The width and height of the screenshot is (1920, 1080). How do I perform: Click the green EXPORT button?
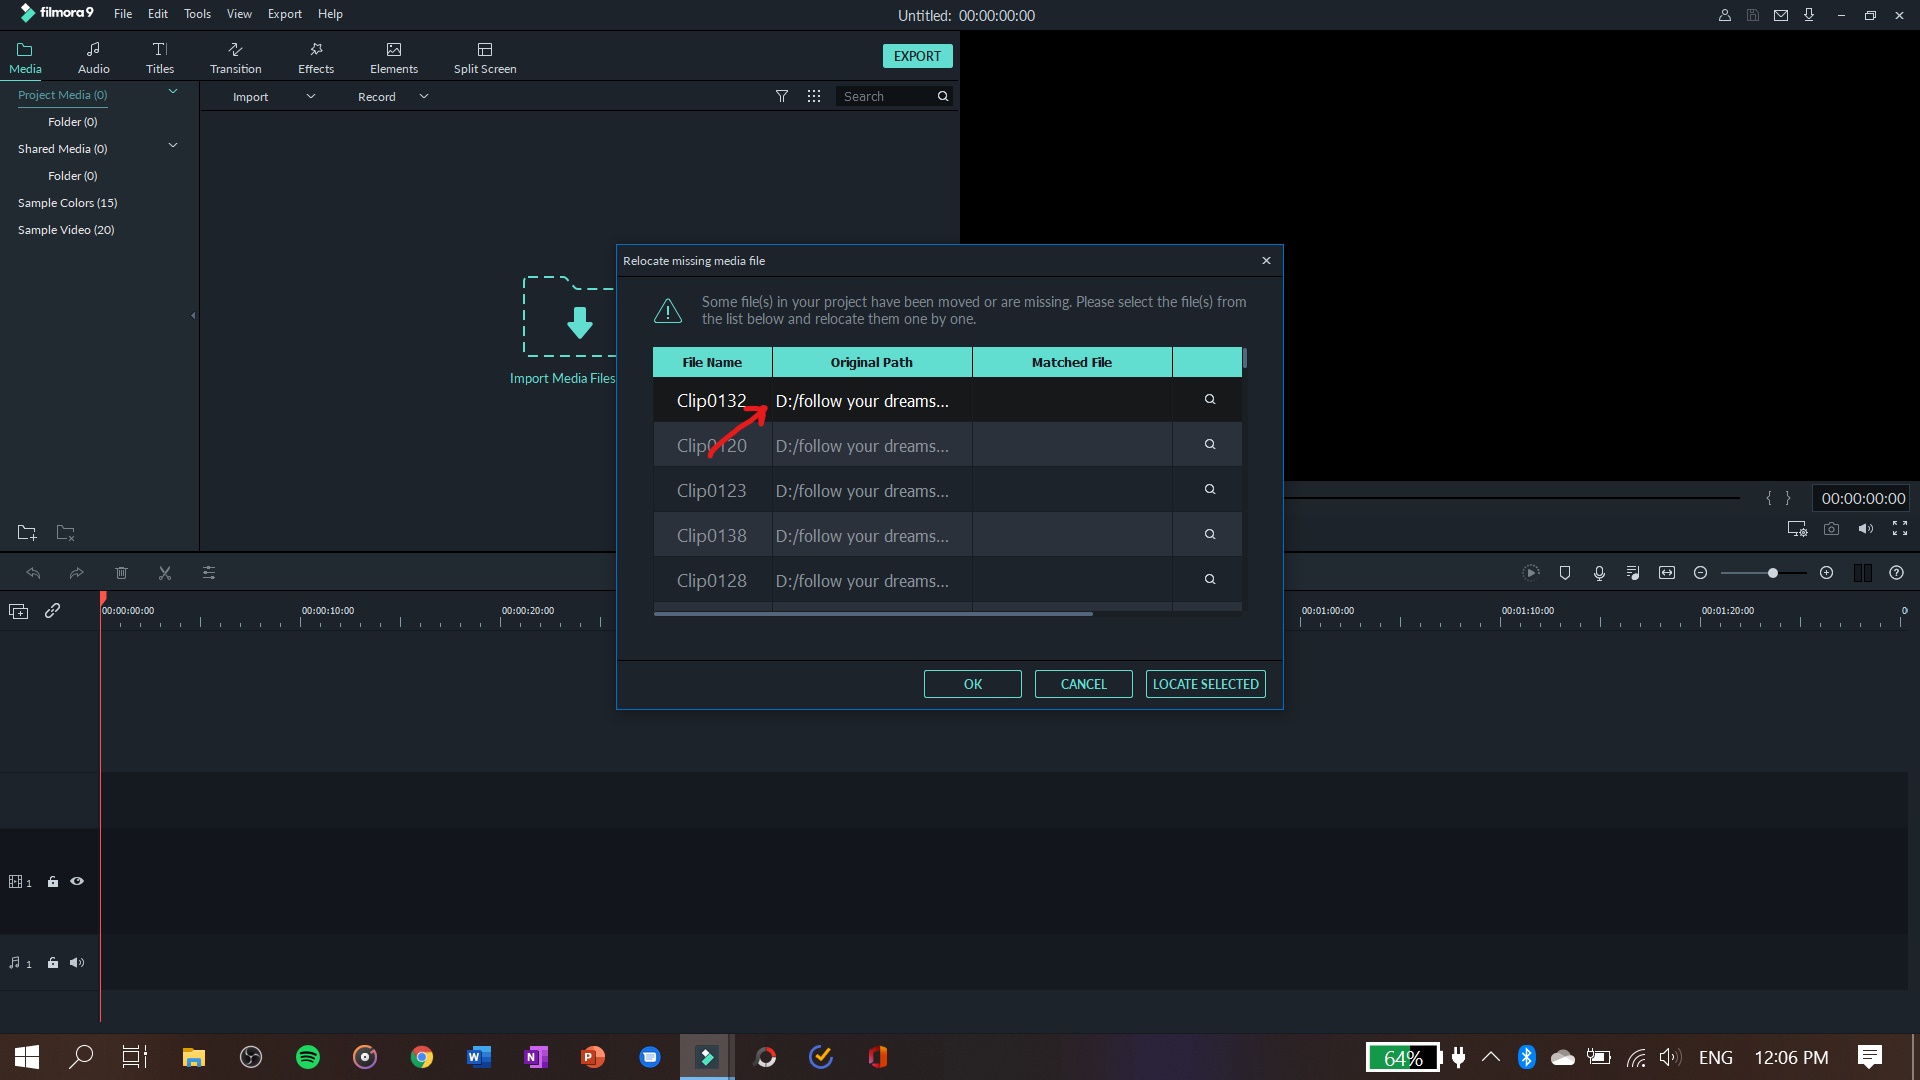[917, 56]
